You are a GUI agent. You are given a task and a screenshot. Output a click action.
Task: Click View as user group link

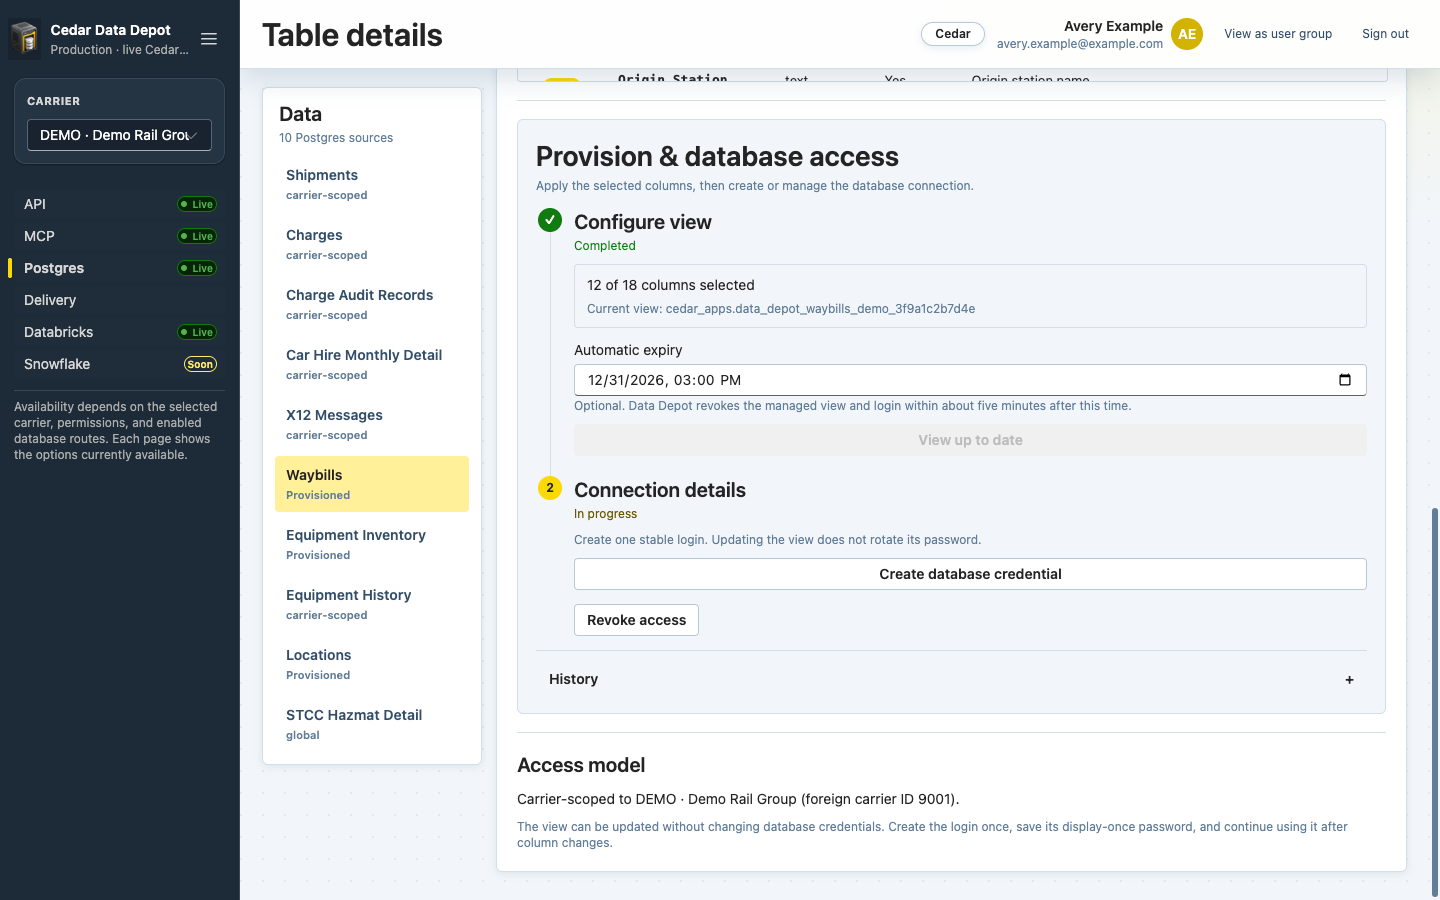coord(1278,34)
